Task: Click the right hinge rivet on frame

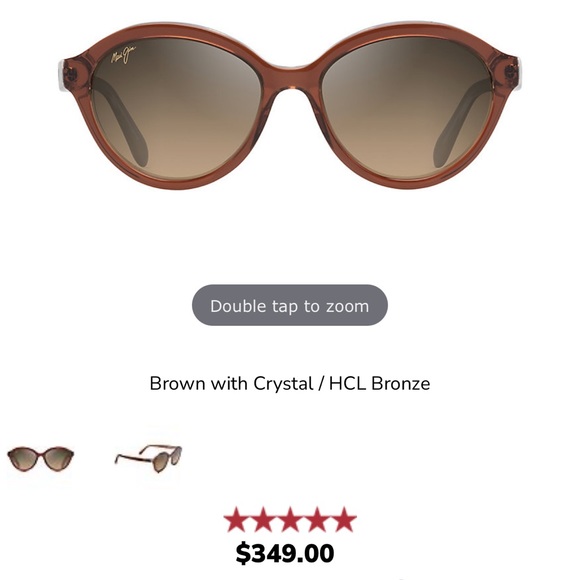Action: pyautogui.click(x=511, y=71)
